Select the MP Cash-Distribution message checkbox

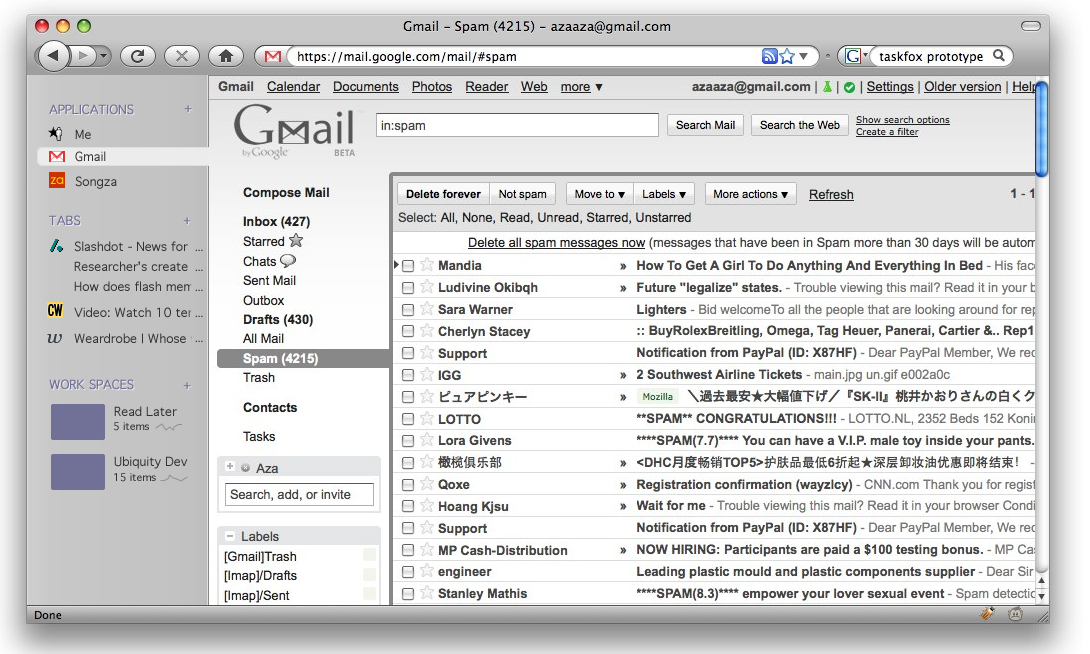(x=408, y=550)
